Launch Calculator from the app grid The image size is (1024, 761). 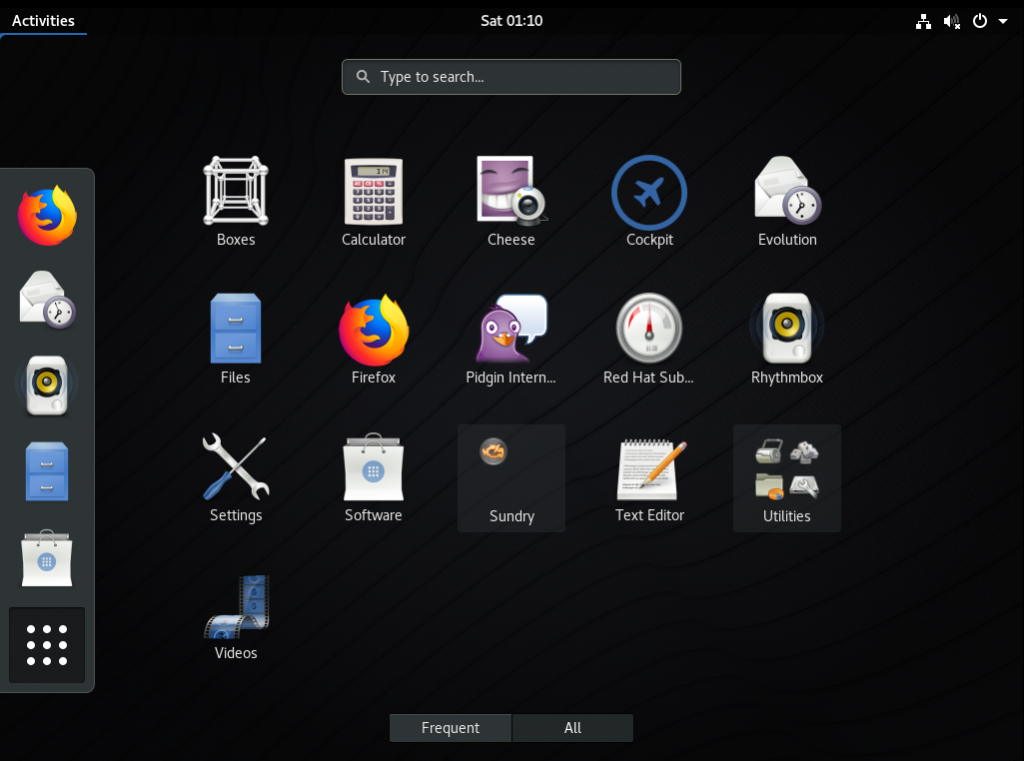(374, 201)
